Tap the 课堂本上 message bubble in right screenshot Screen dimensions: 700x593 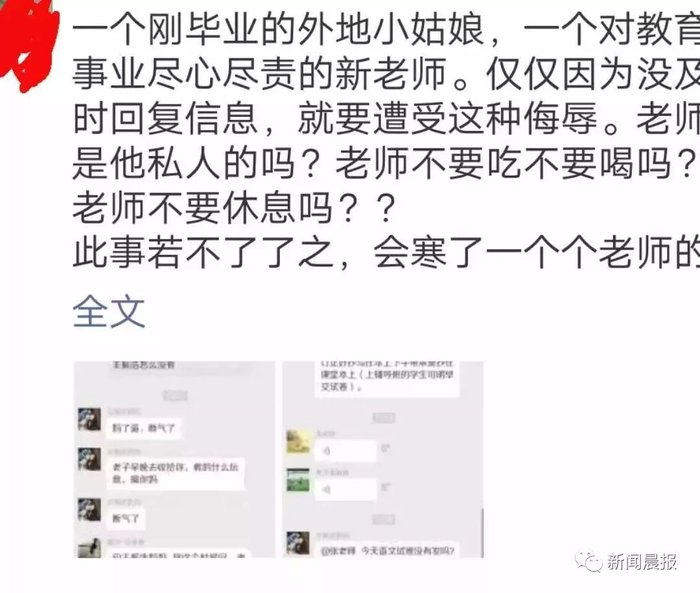pyautogui.click(x=388, y=379)
